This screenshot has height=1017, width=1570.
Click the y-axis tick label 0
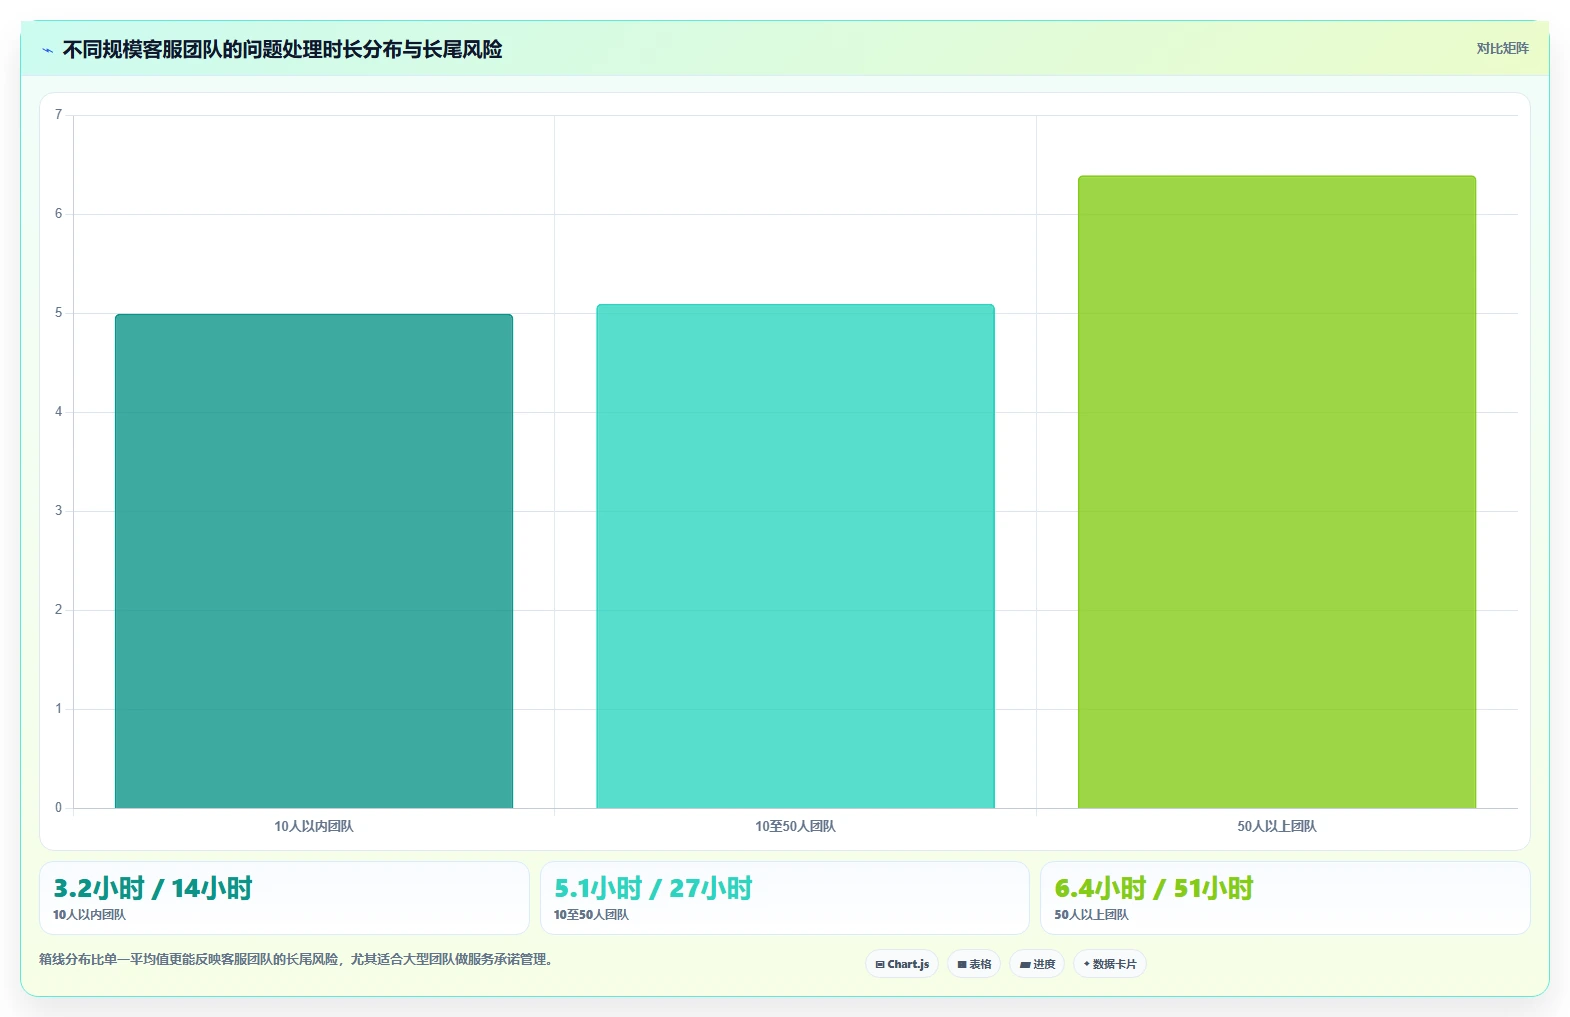coord(58,808)
